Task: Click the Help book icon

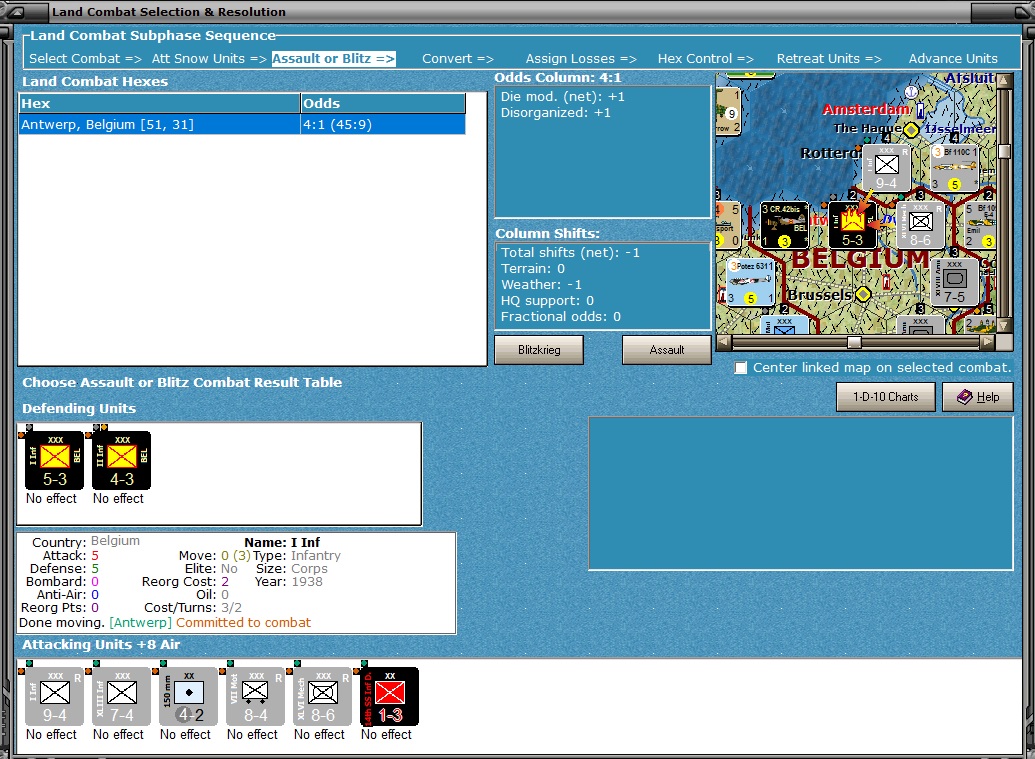Action: [965, 397]
